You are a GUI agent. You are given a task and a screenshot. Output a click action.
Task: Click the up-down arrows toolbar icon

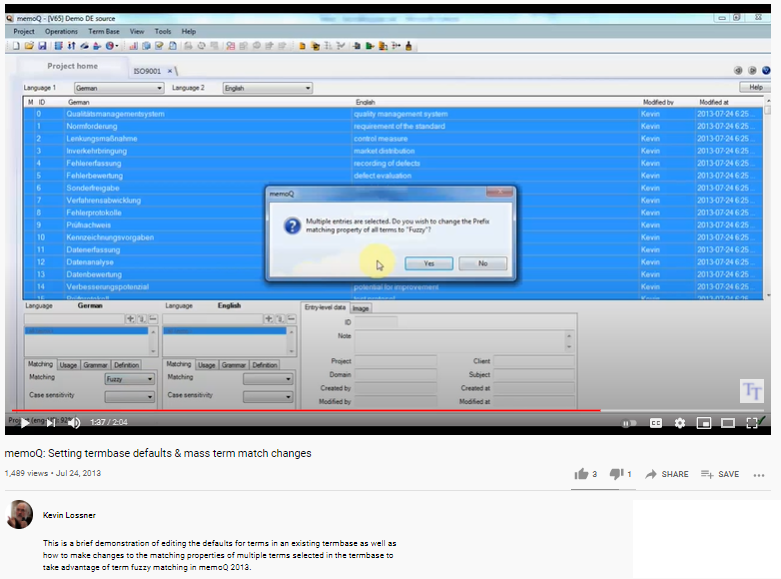point(71,46)
